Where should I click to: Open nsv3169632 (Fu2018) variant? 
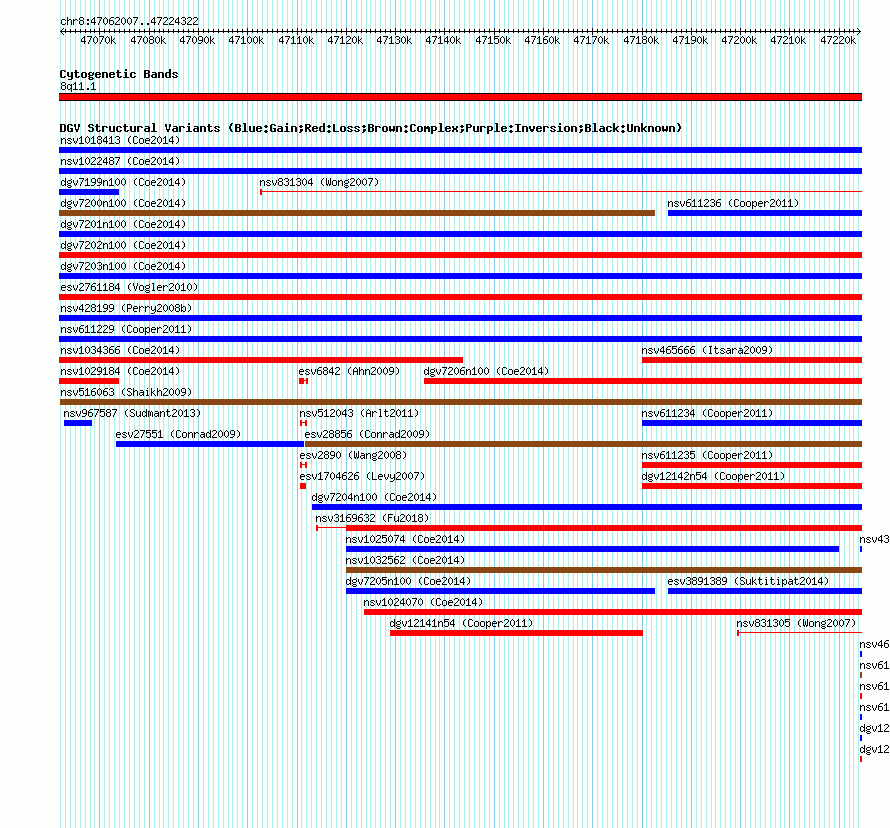point(372,518)
